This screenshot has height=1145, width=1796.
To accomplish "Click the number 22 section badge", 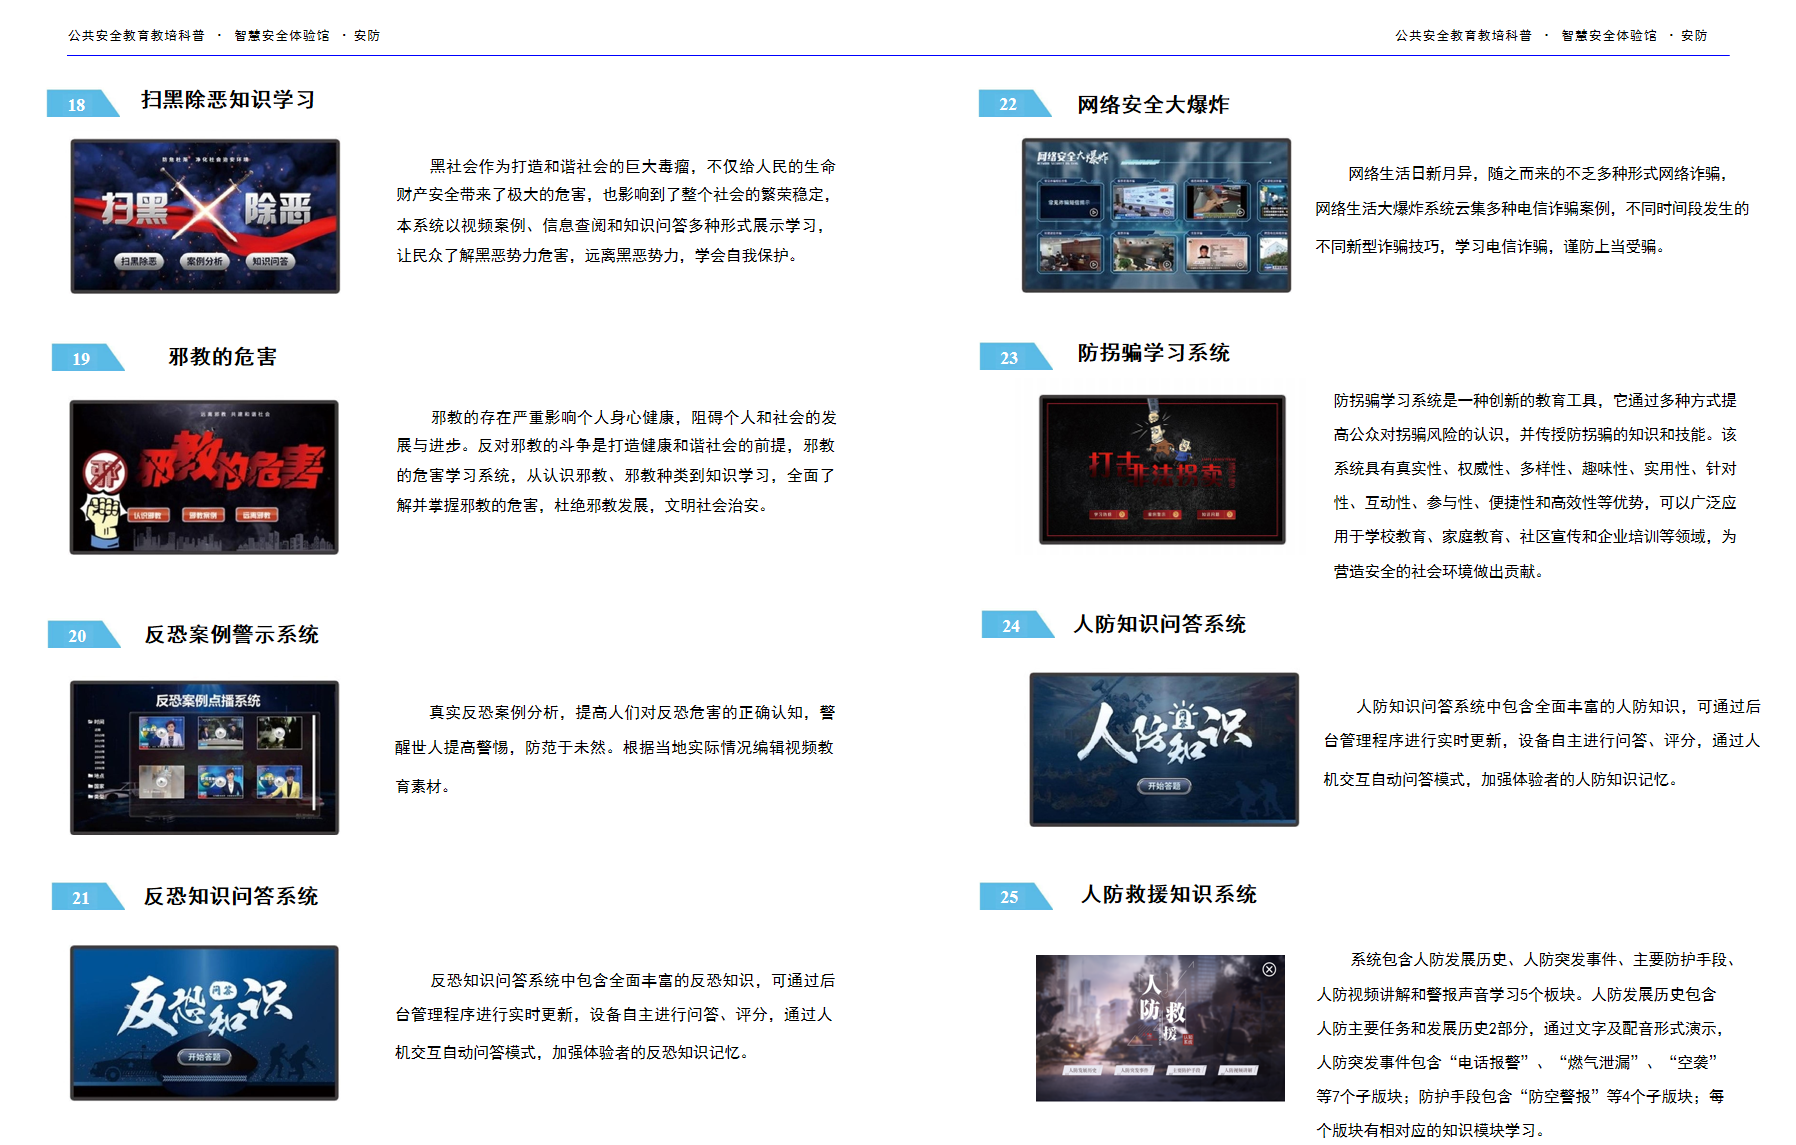I will [x=1008, y=104].
